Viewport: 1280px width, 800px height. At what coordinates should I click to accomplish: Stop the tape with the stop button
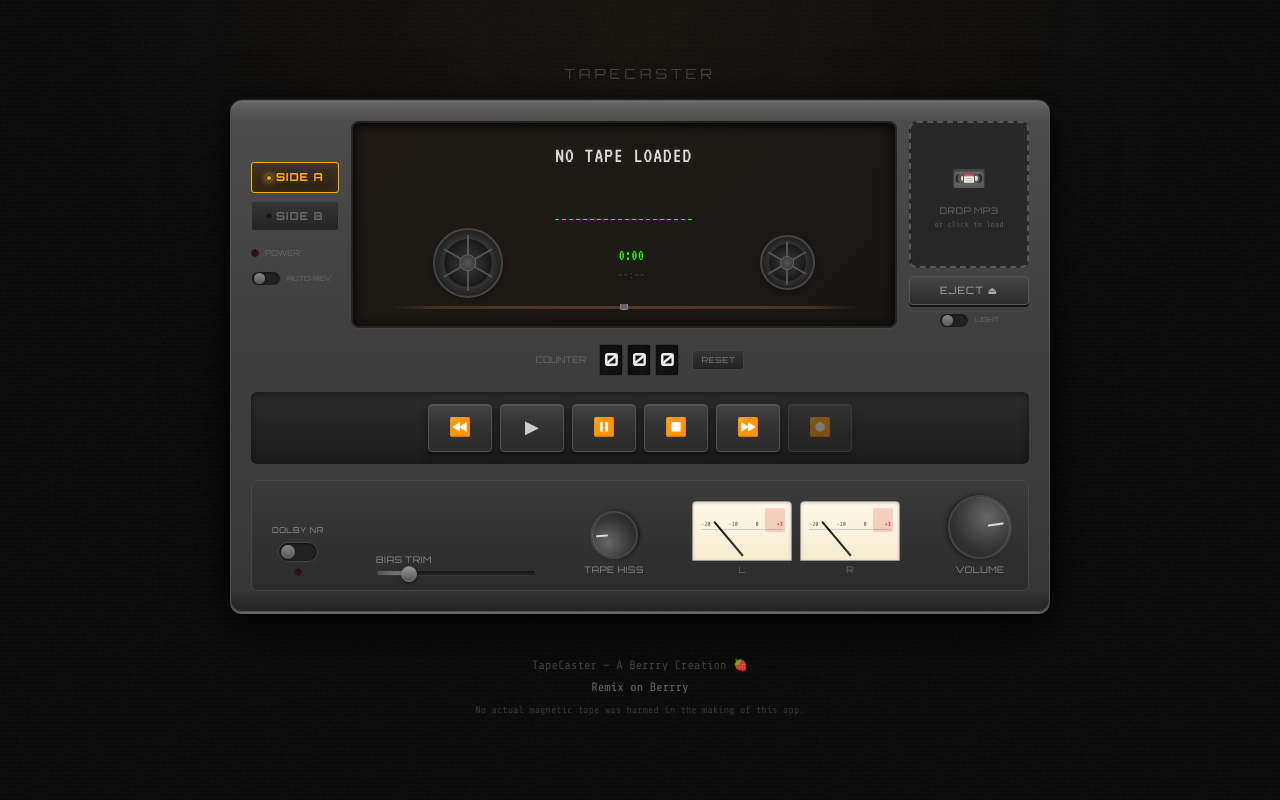676,428
